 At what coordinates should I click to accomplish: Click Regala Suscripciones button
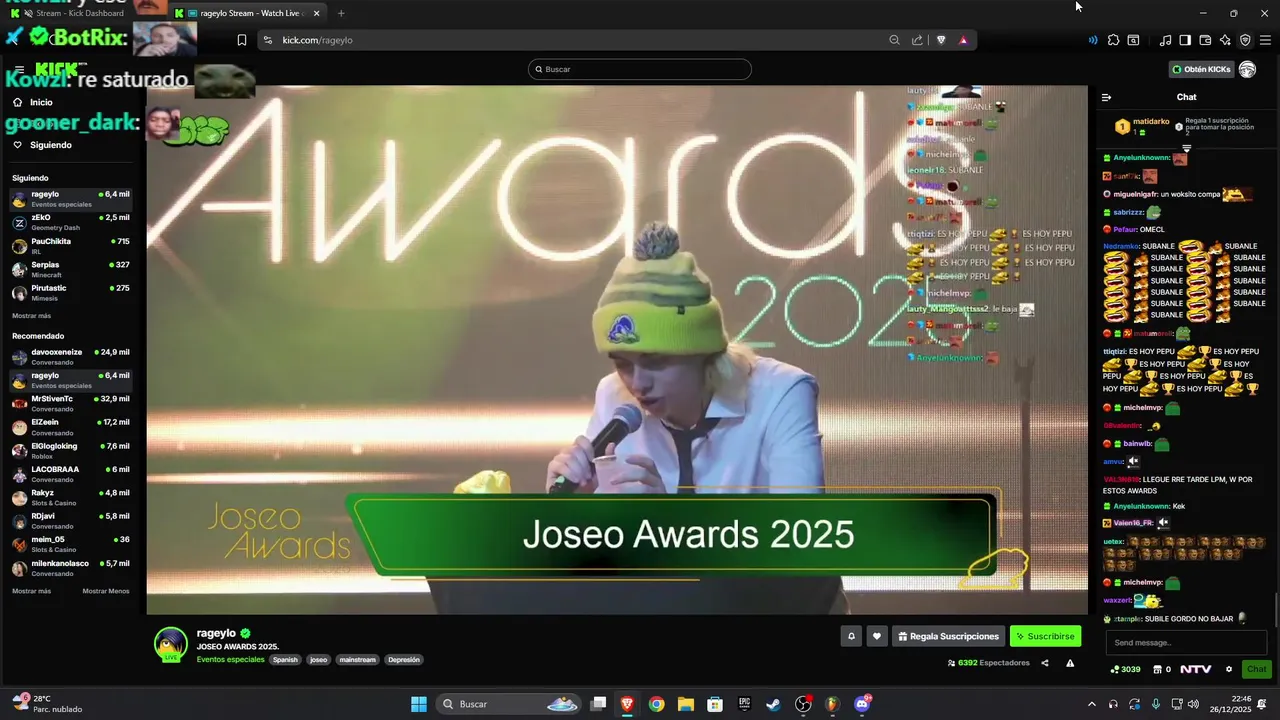click(x=947, y=636)
